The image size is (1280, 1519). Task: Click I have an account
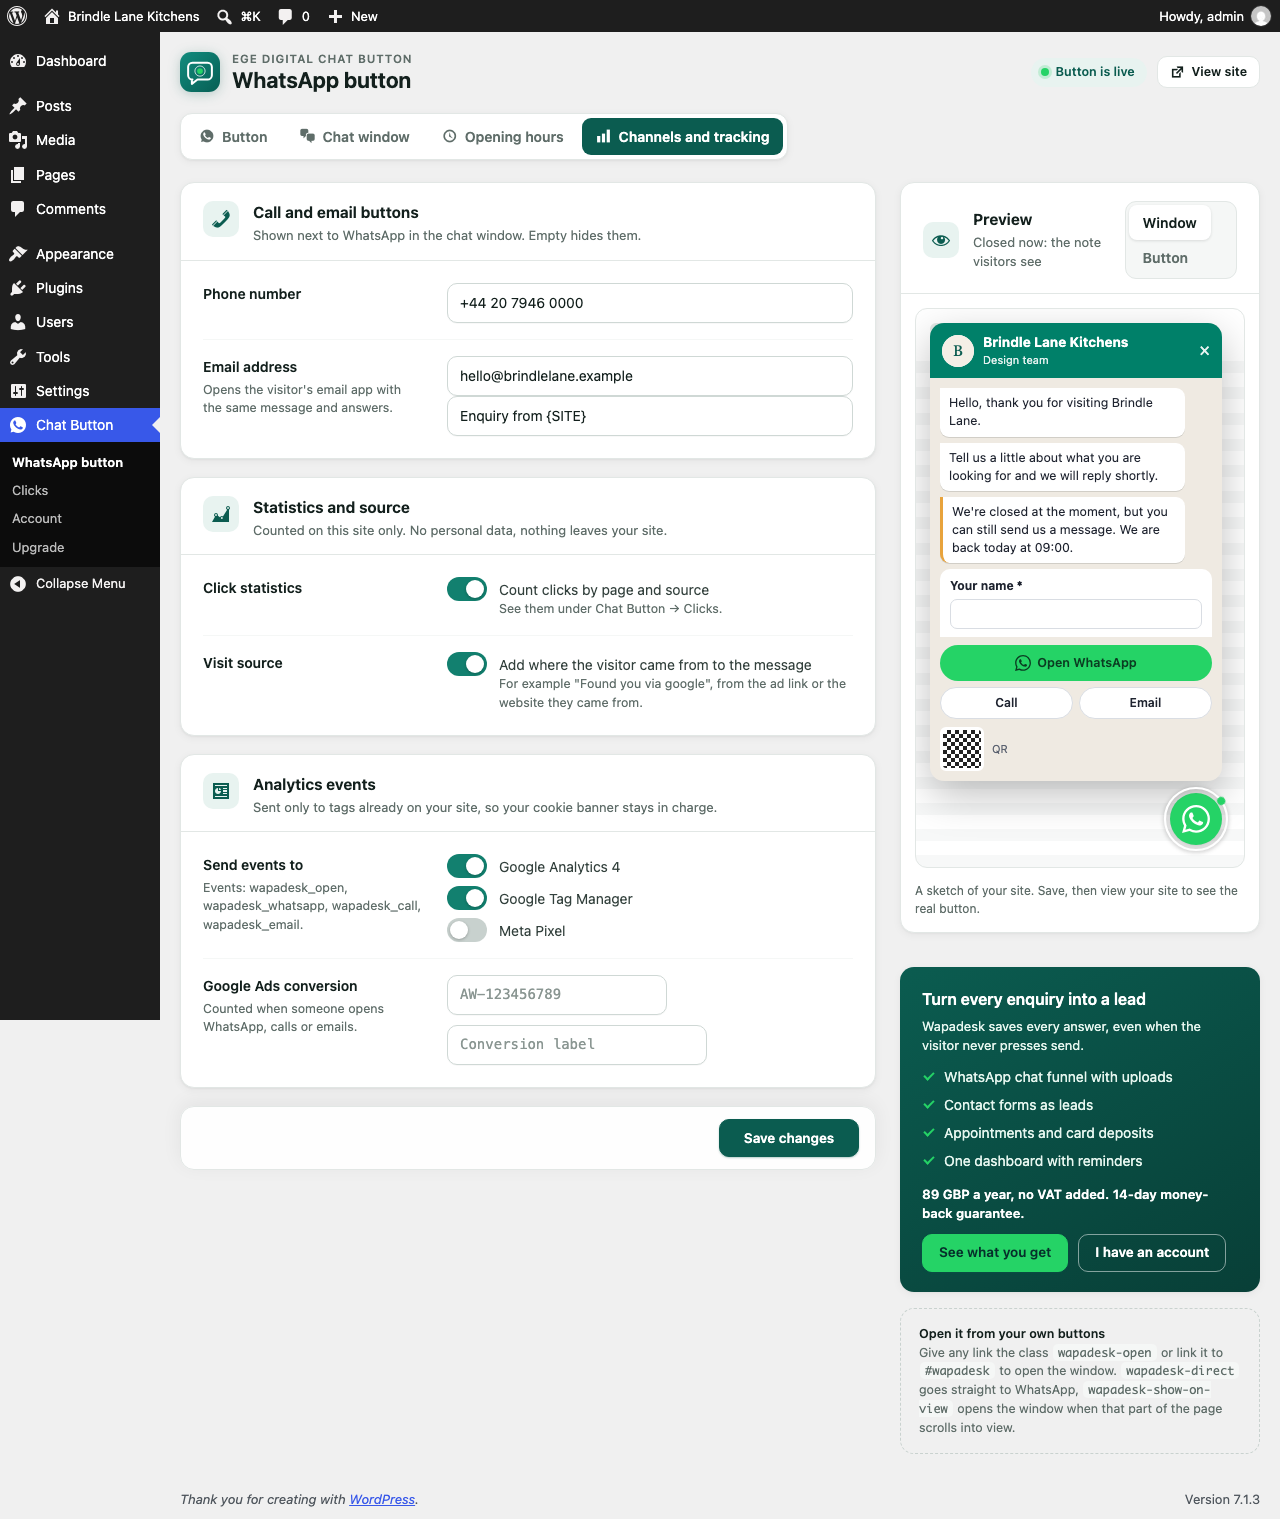coord(1152,1253)
